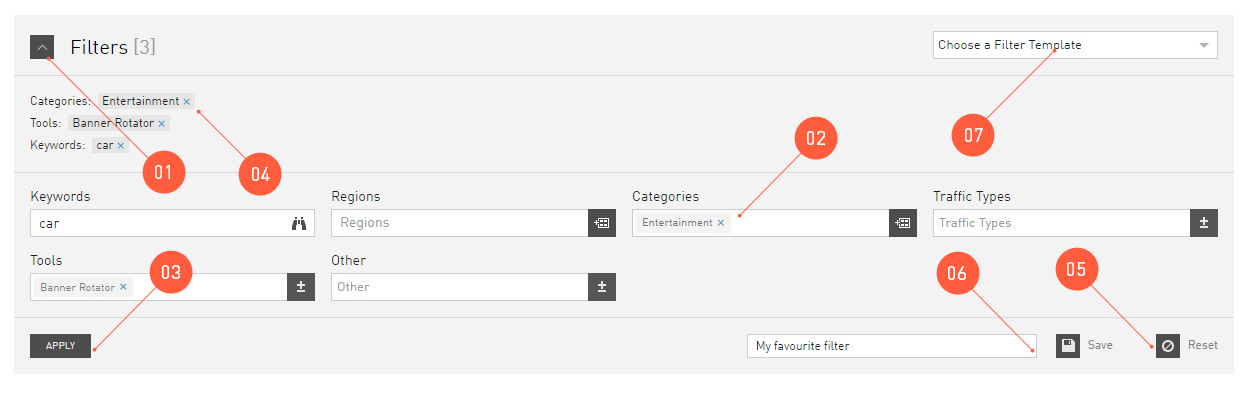
Task: Click the My favourite filter name field
Action: 892,346
